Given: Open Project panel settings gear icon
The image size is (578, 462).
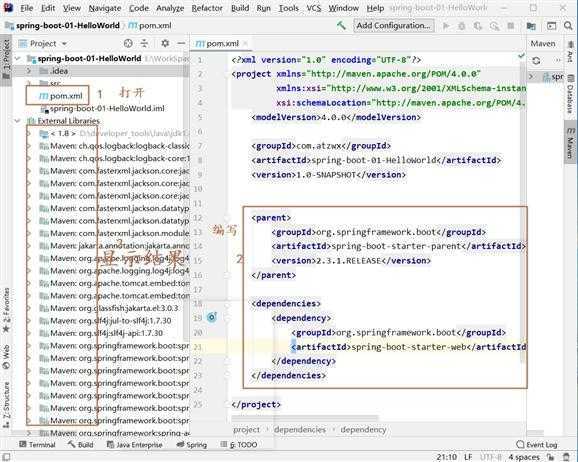Looking at the screenshot, I should click(x=165, y=44).
